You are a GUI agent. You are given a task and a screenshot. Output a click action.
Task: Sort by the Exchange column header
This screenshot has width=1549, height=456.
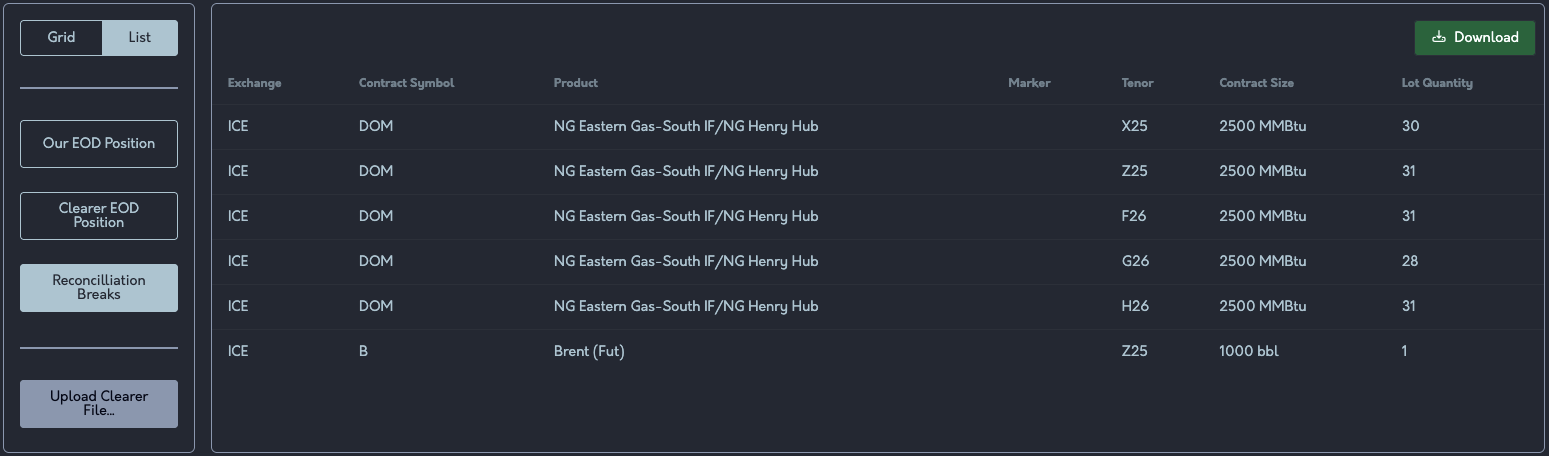coord(254,83)
